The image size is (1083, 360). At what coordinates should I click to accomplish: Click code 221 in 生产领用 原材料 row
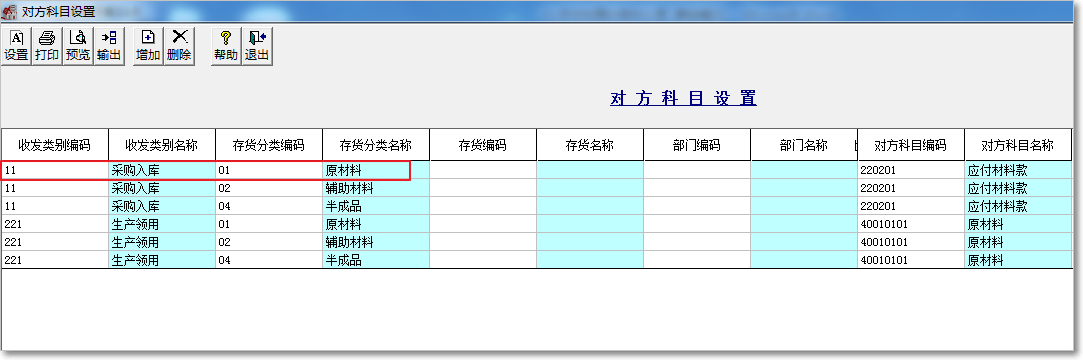55,224
